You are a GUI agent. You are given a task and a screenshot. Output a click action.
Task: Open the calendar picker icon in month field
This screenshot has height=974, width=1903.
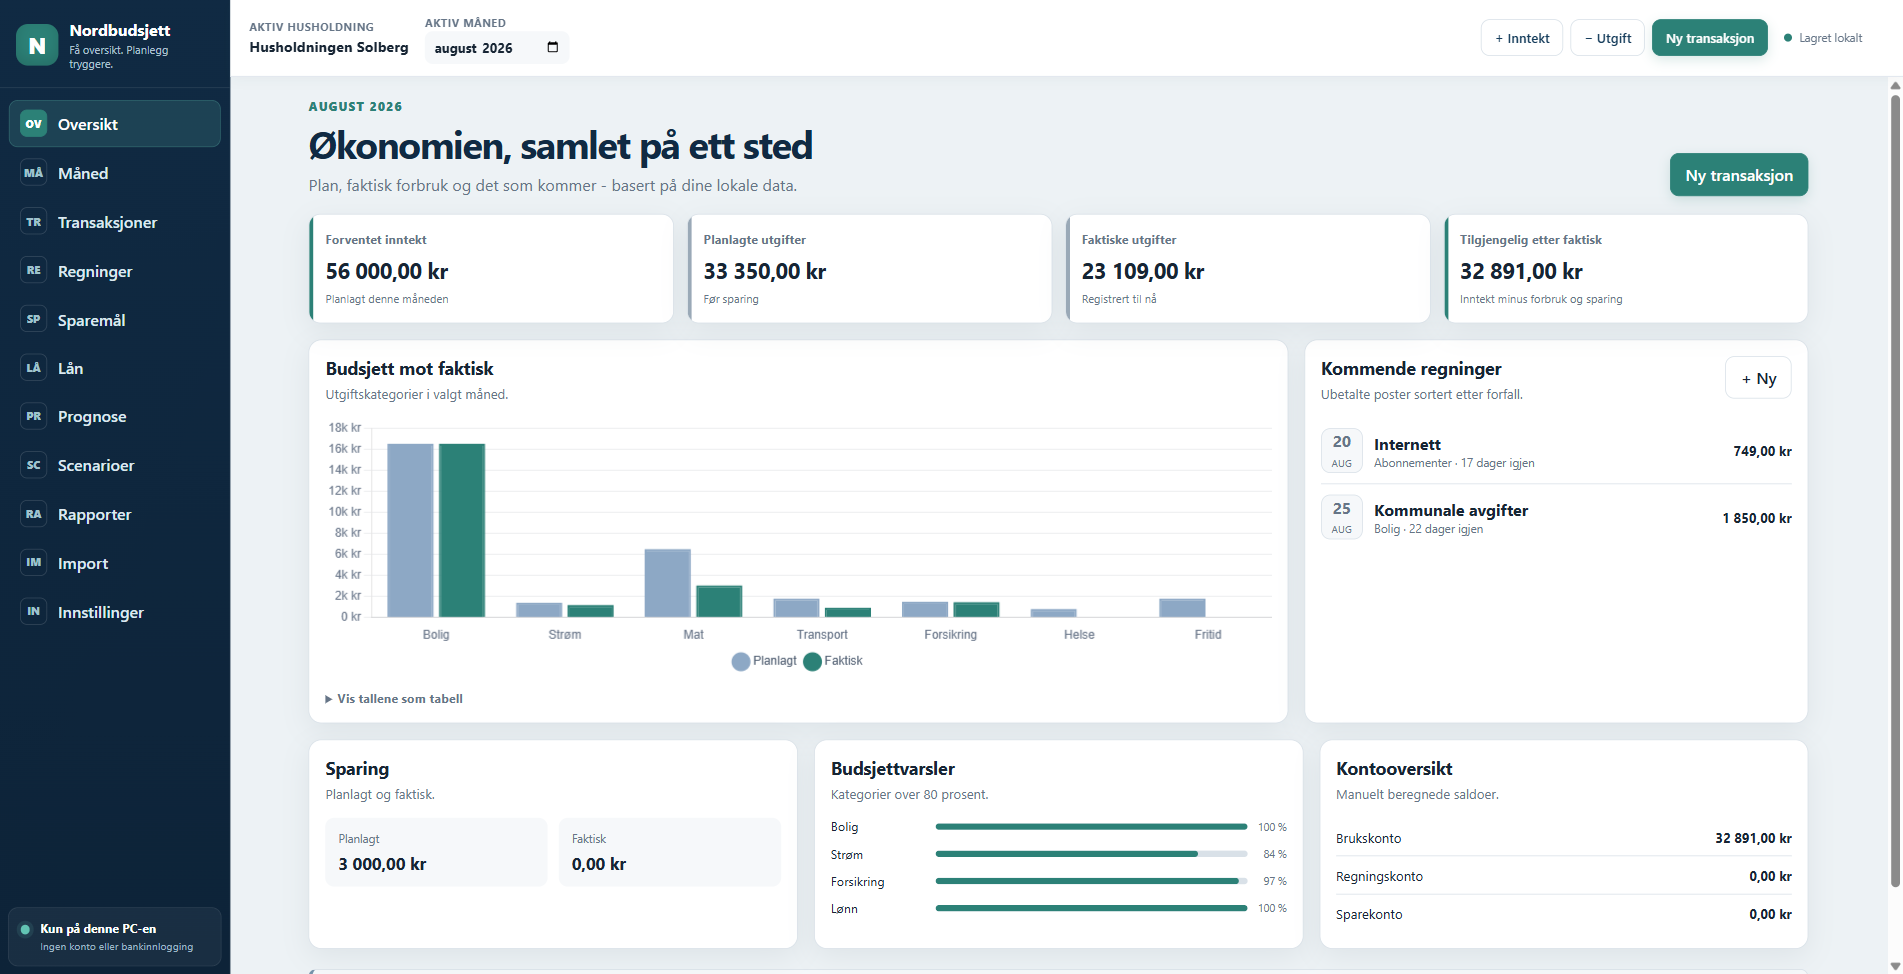coord(553,47)
